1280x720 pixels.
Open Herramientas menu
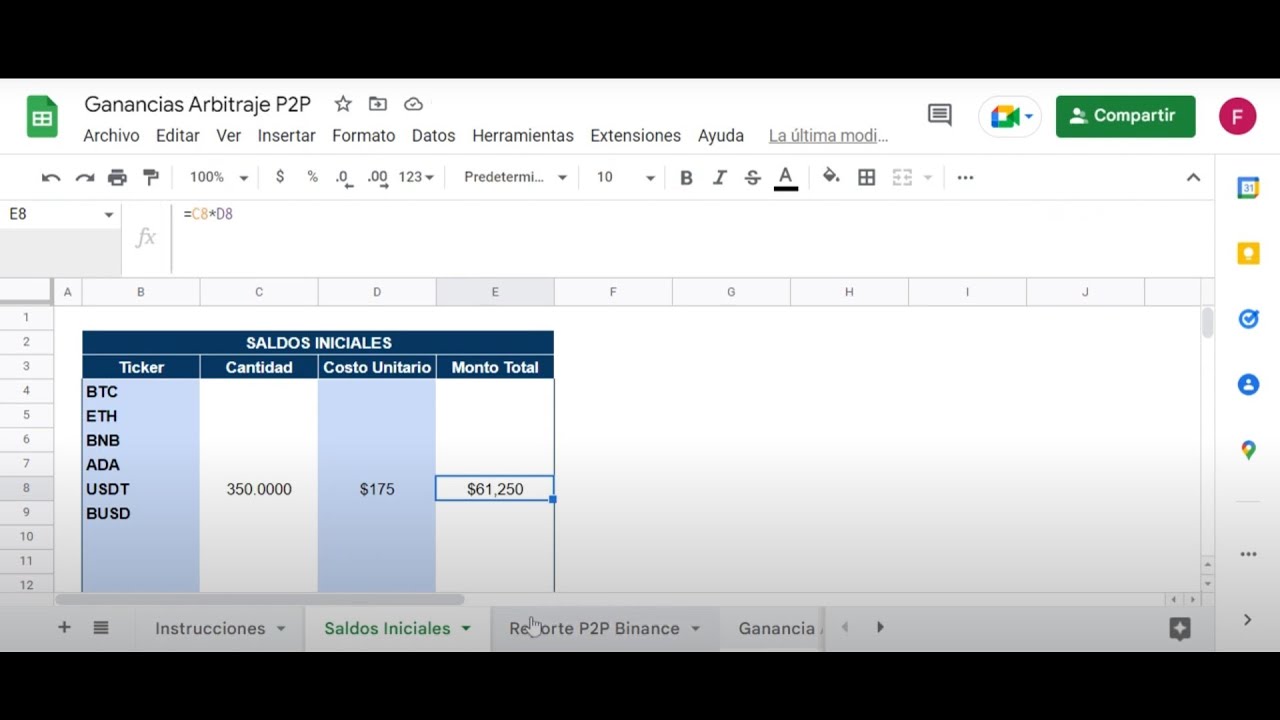point(523,136)
